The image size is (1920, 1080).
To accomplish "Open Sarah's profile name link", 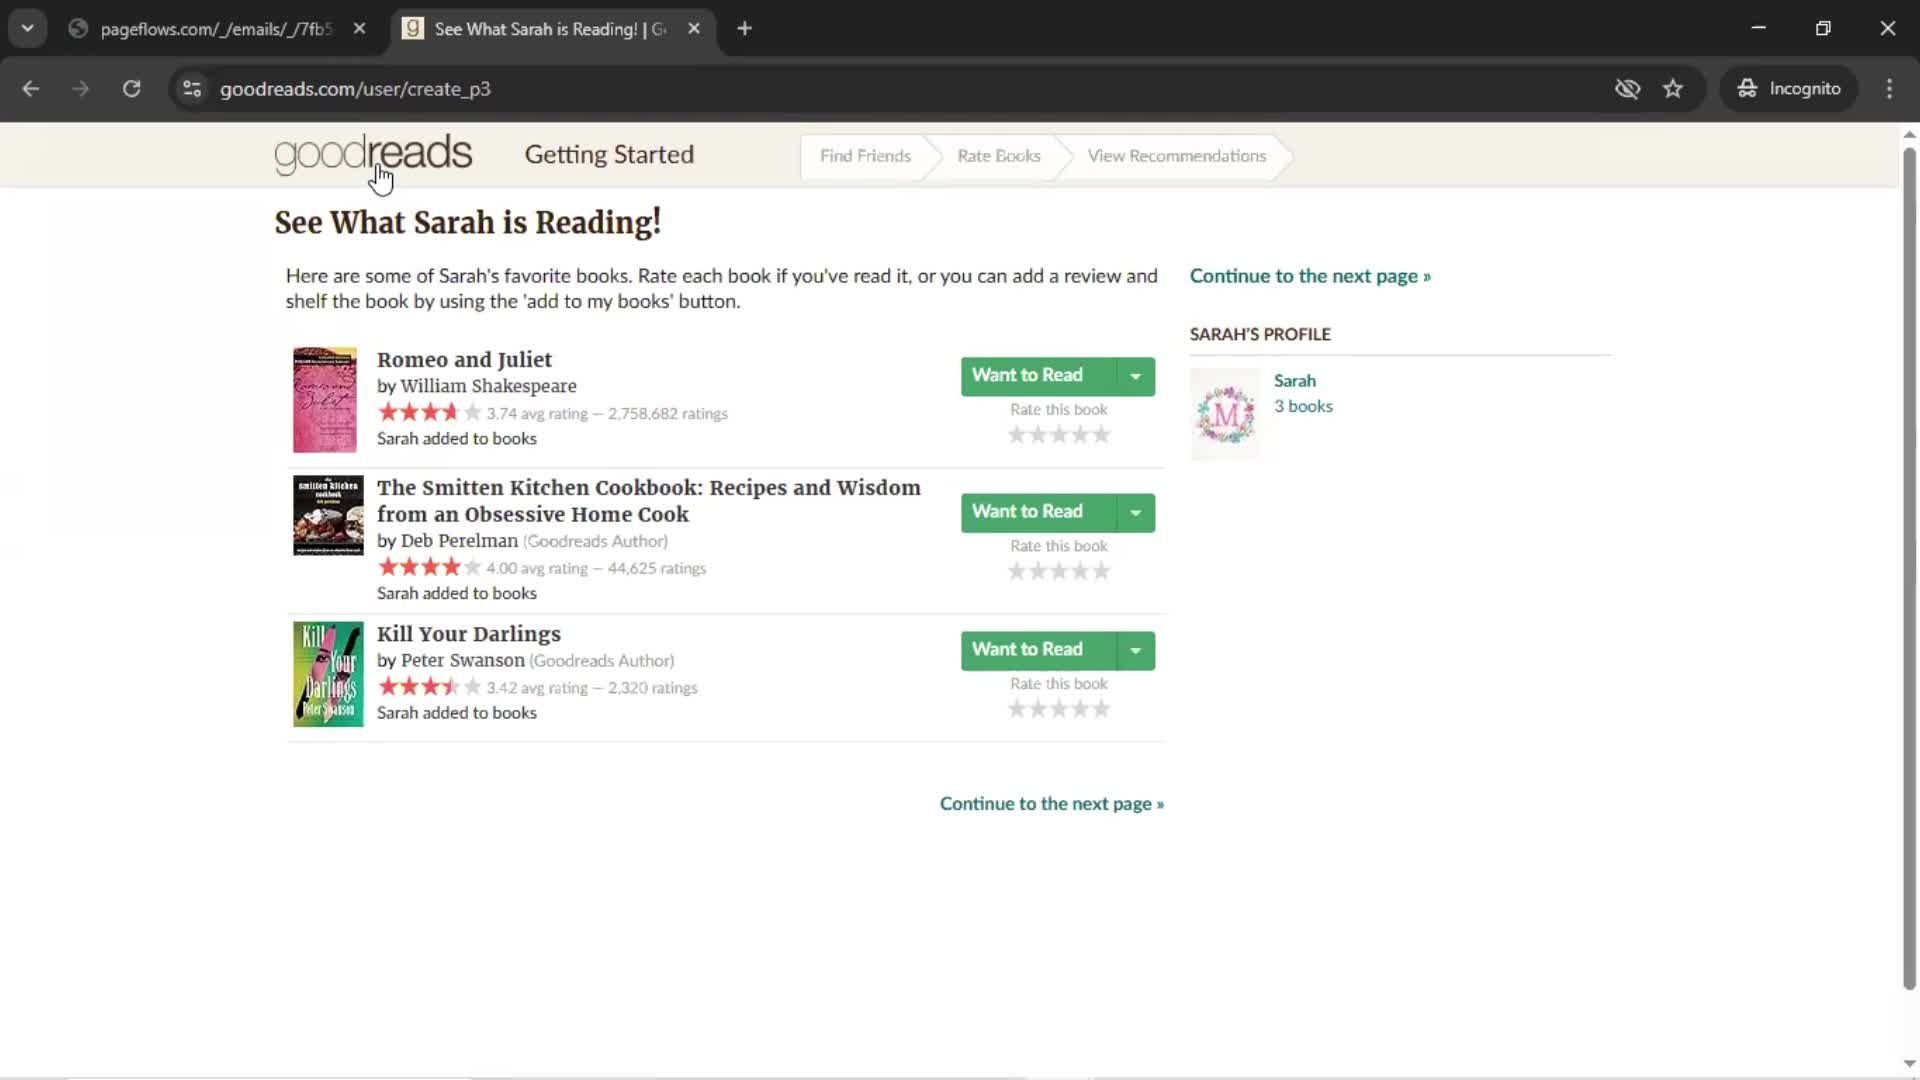I will click(1294, 381).
